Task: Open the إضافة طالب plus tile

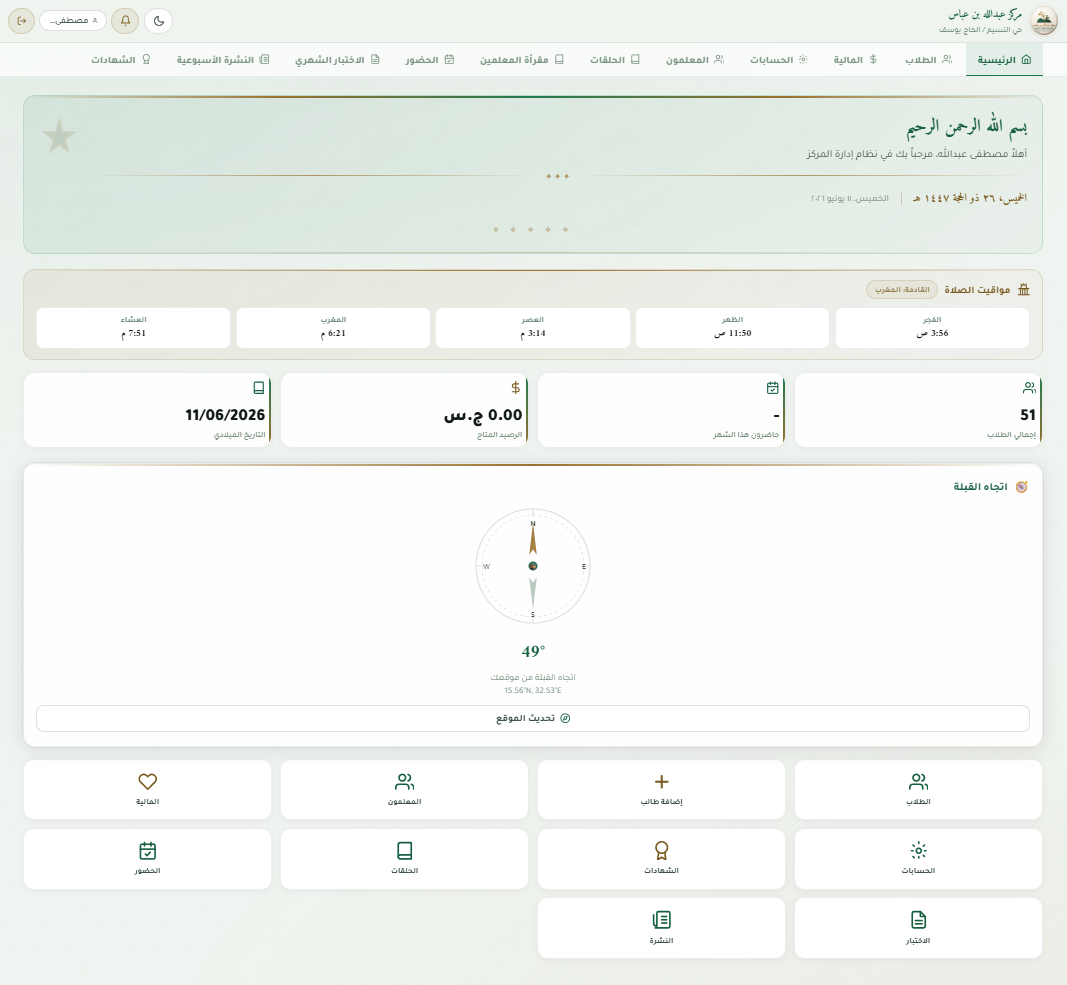Action: [x=661, y=790]
